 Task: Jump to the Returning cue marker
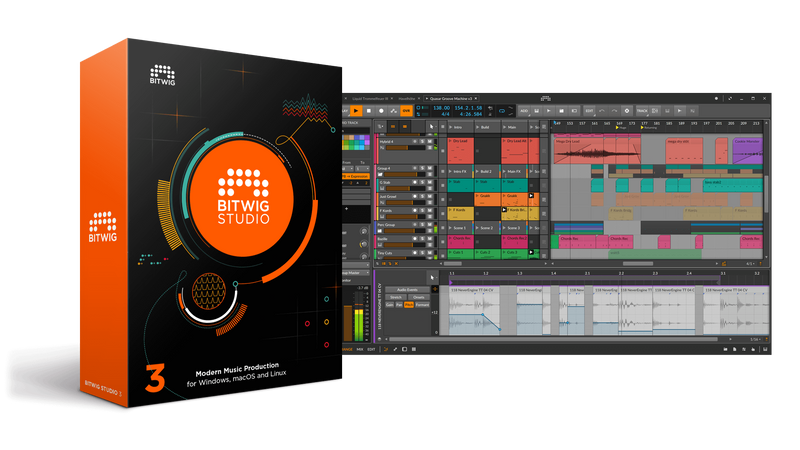coord(650,128)
